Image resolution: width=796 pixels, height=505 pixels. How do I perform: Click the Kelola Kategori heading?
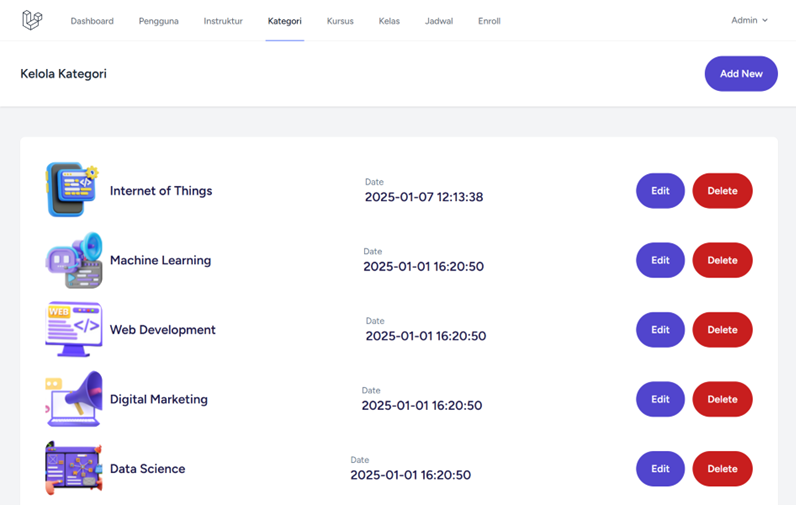(x=63, y=74)
